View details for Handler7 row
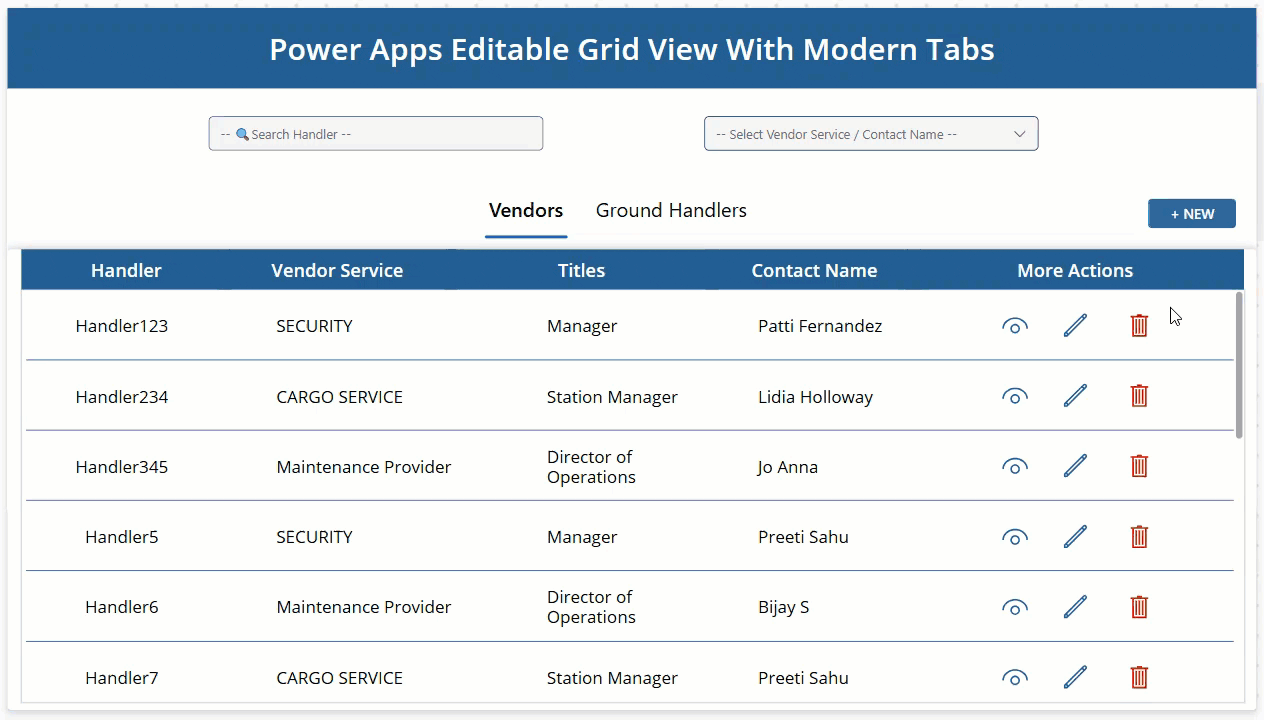 1015,678
